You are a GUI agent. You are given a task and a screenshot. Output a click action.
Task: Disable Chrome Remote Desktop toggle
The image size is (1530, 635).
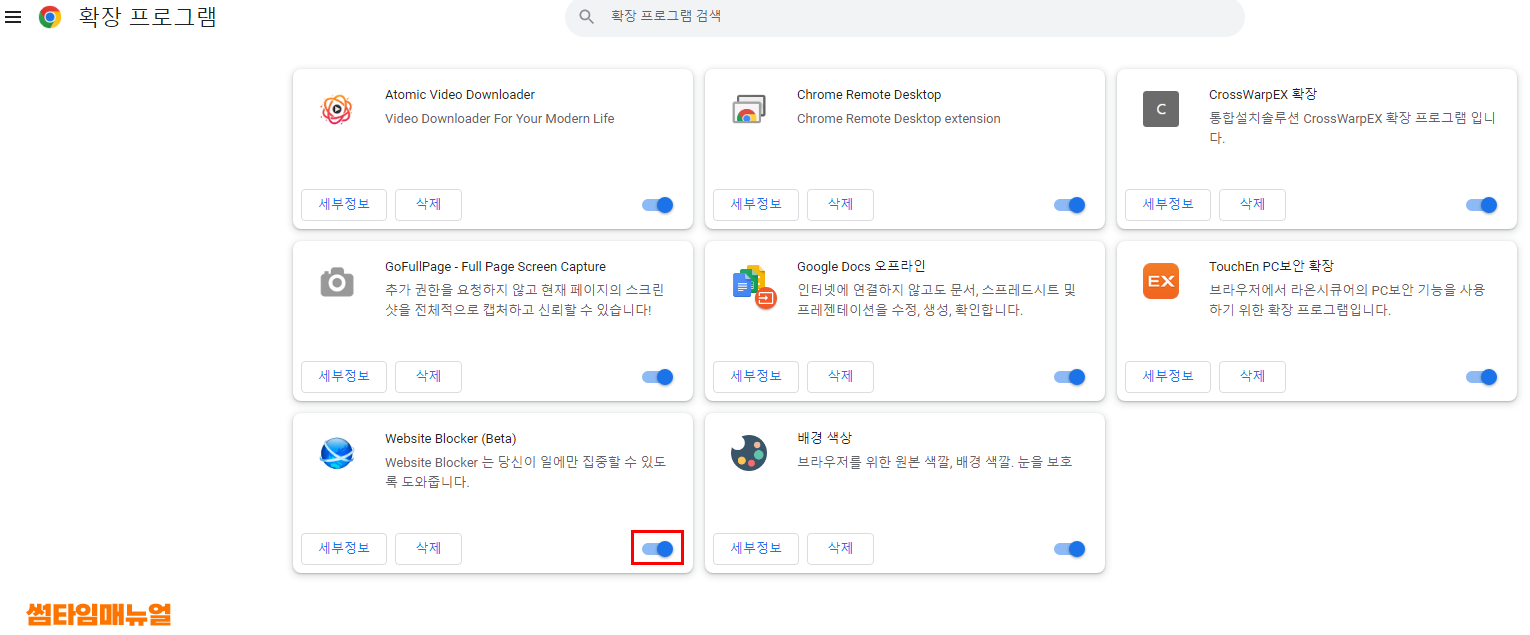pyautogui.click(x=1070, y=205)
